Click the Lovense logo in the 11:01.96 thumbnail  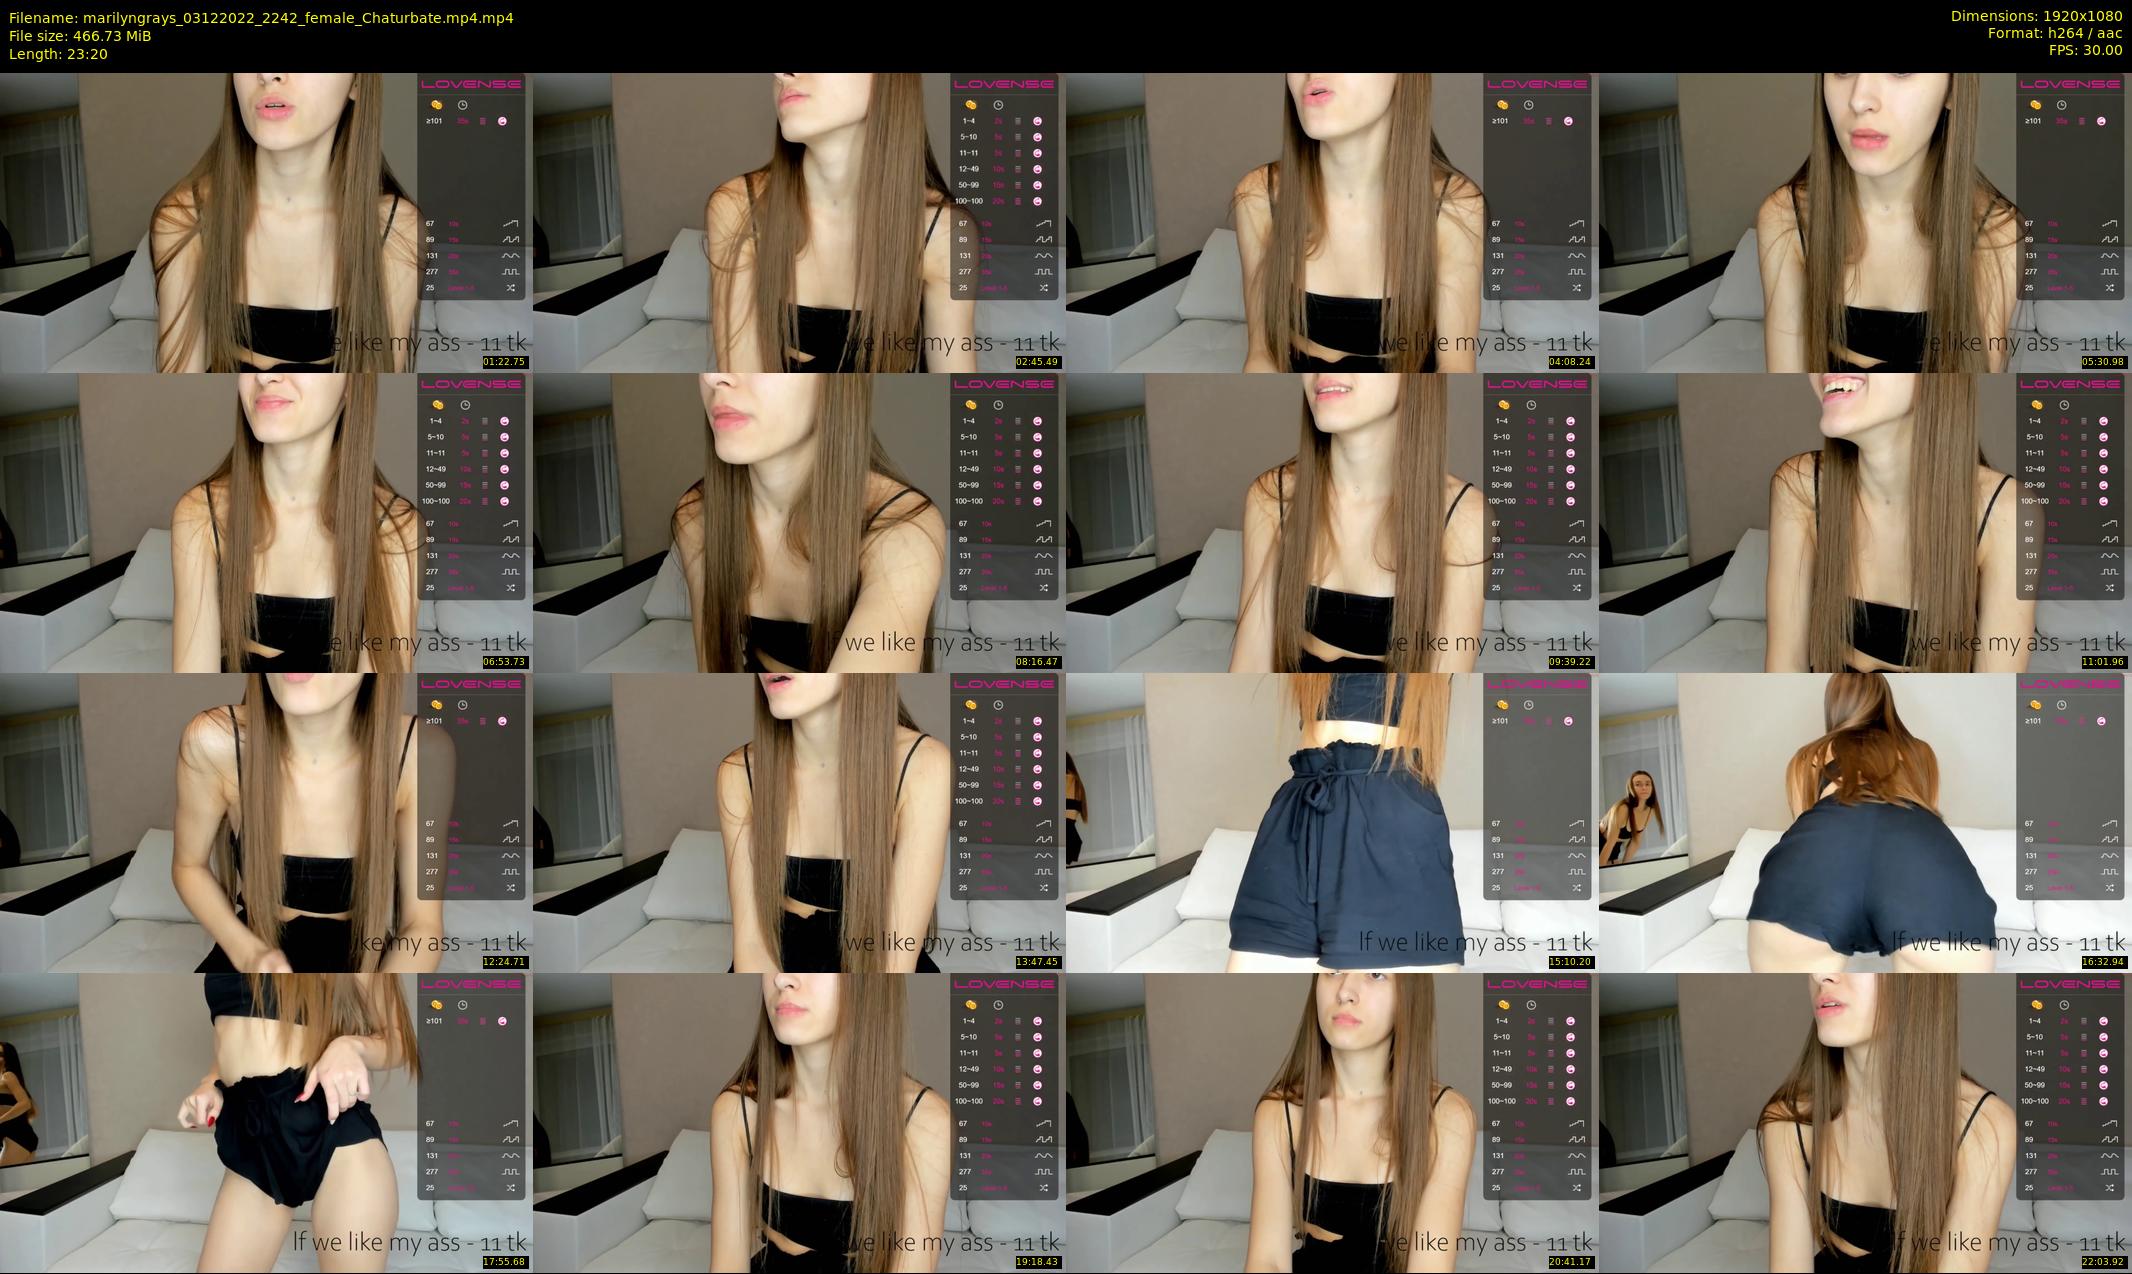click(2070, 384)
